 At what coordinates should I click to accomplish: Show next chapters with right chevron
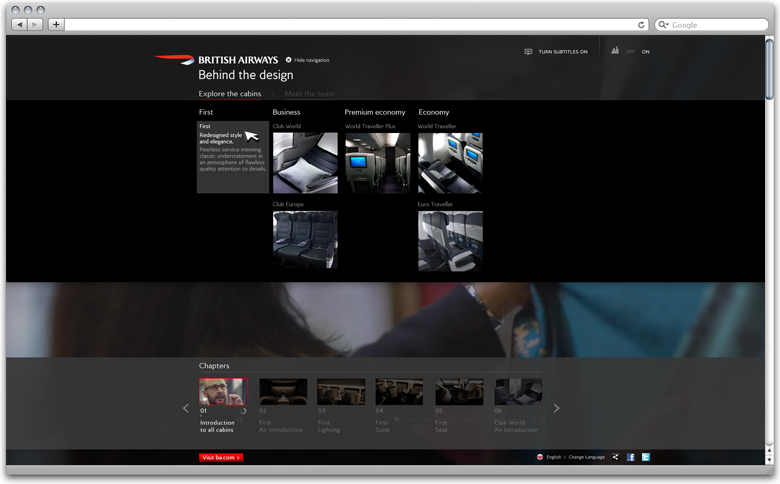pyautogui.click(x=557, y=408)
